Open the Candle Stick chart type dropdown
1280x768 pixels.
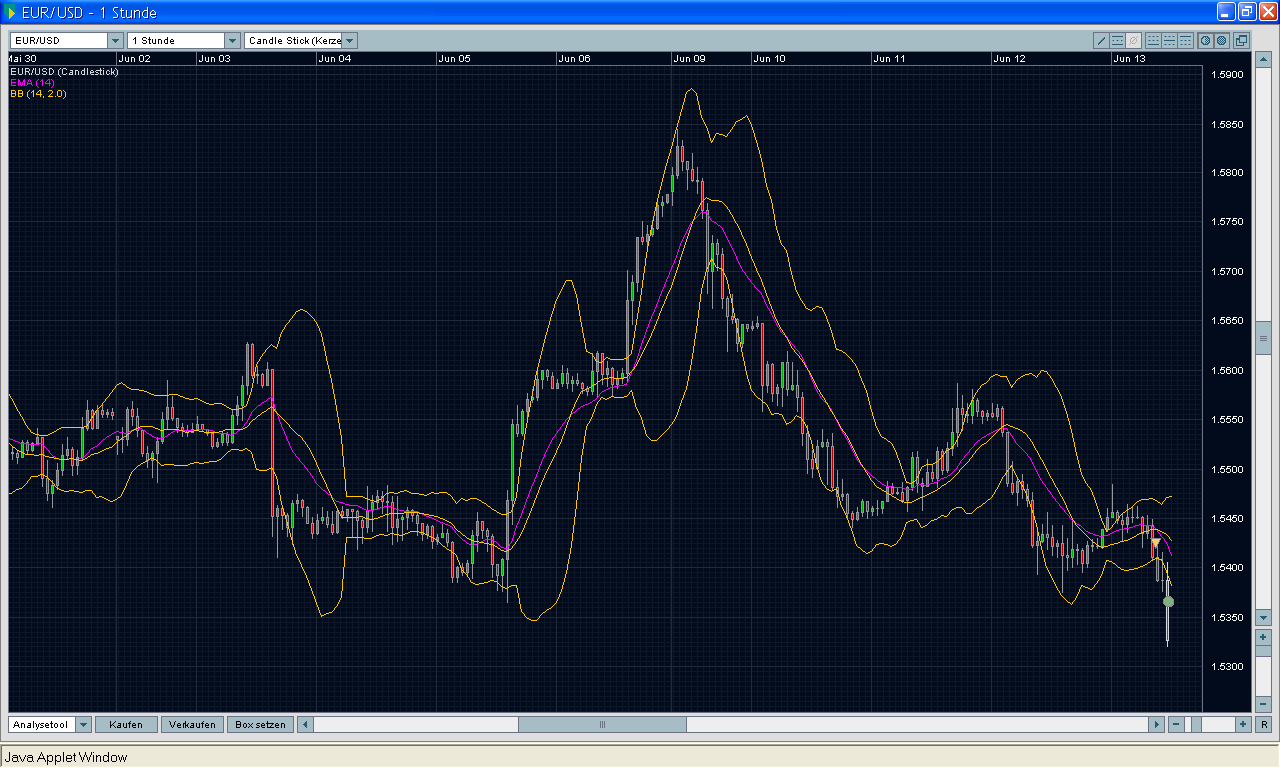349,41
